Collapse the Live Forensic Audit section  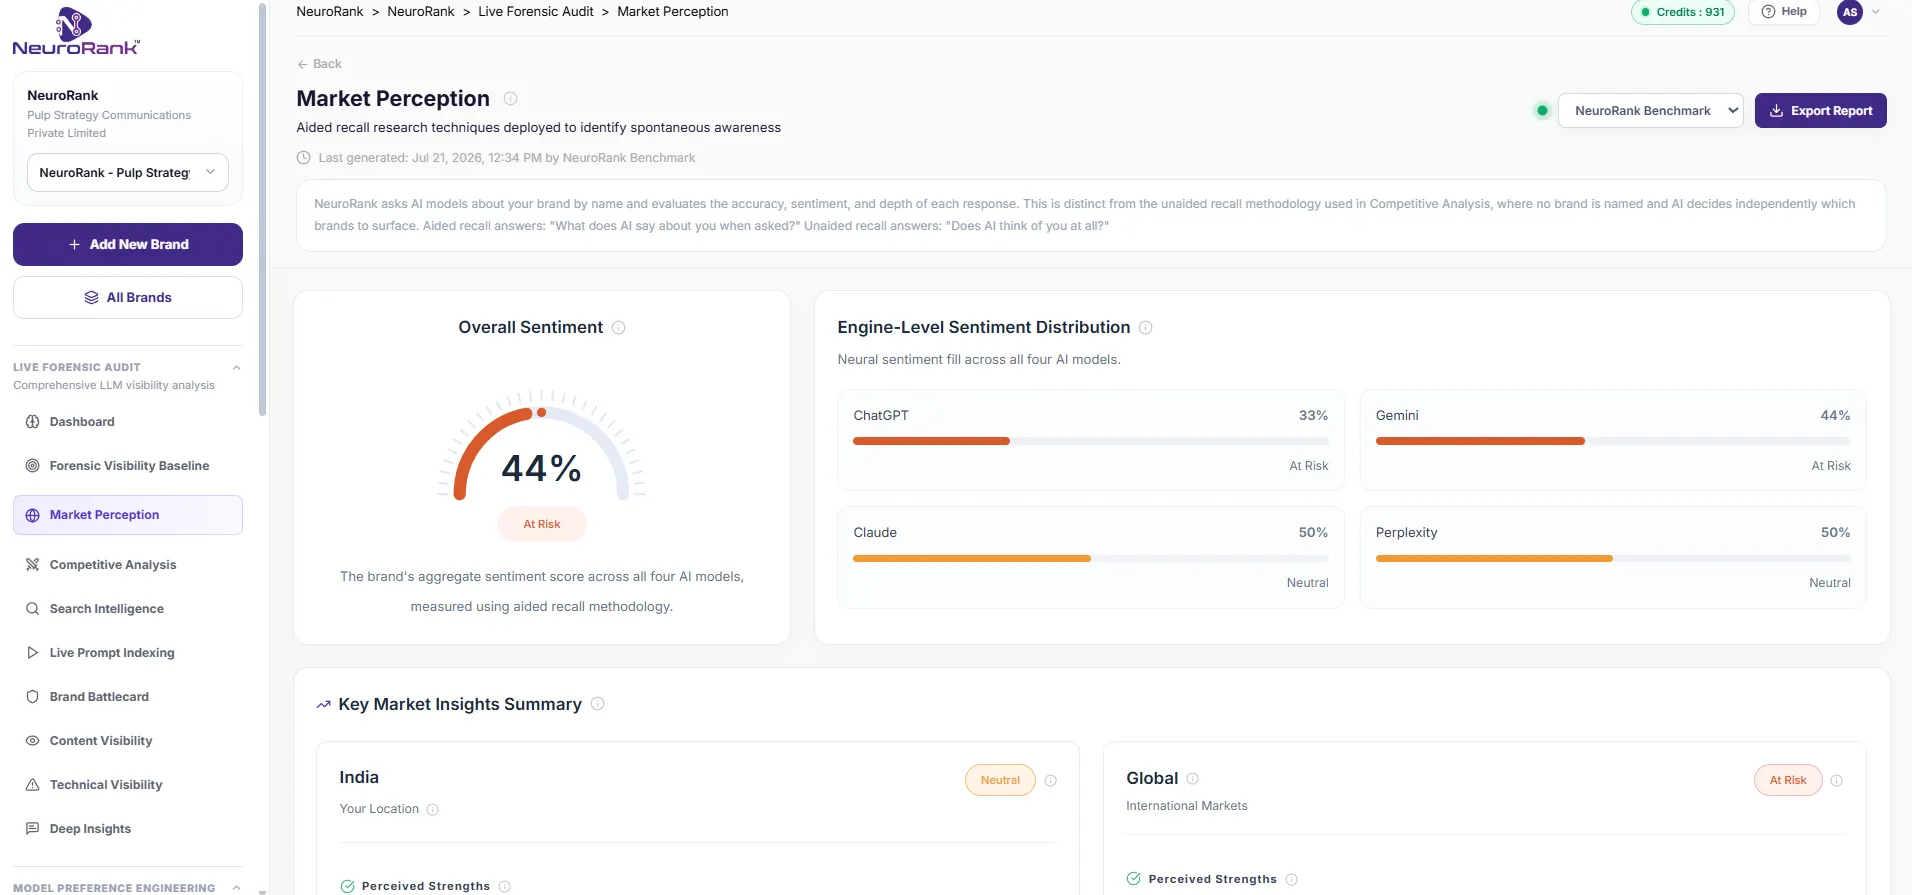(236, 367)
